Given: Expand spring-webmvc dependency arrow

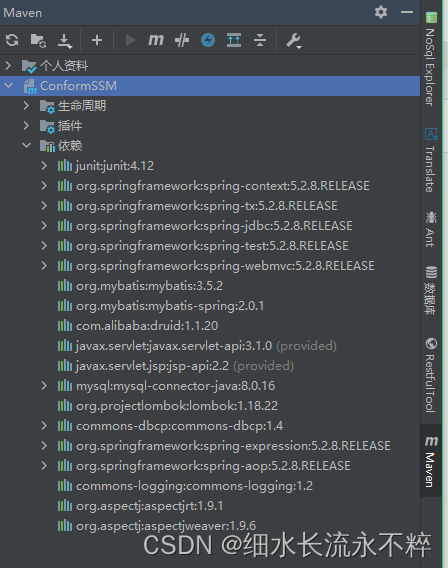Looking at the screenshot, I should tap(44, 266).
